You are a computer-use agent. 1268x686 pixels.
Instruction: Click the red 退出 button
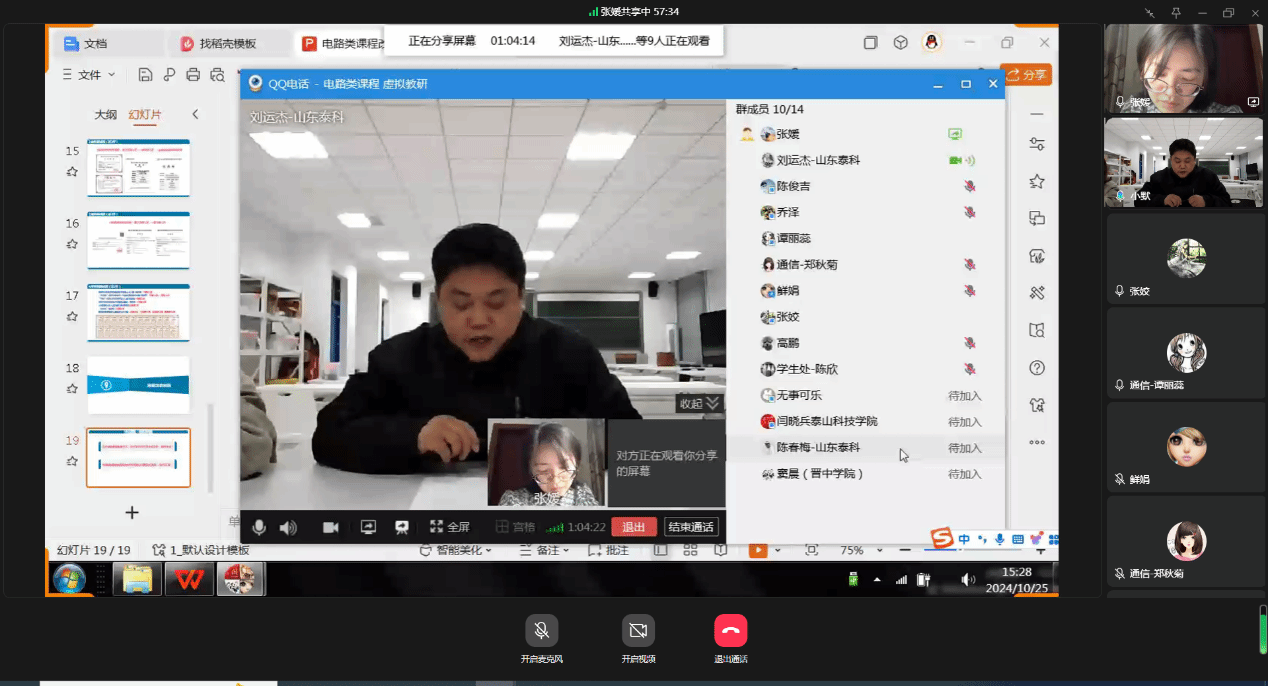point(634,527)
